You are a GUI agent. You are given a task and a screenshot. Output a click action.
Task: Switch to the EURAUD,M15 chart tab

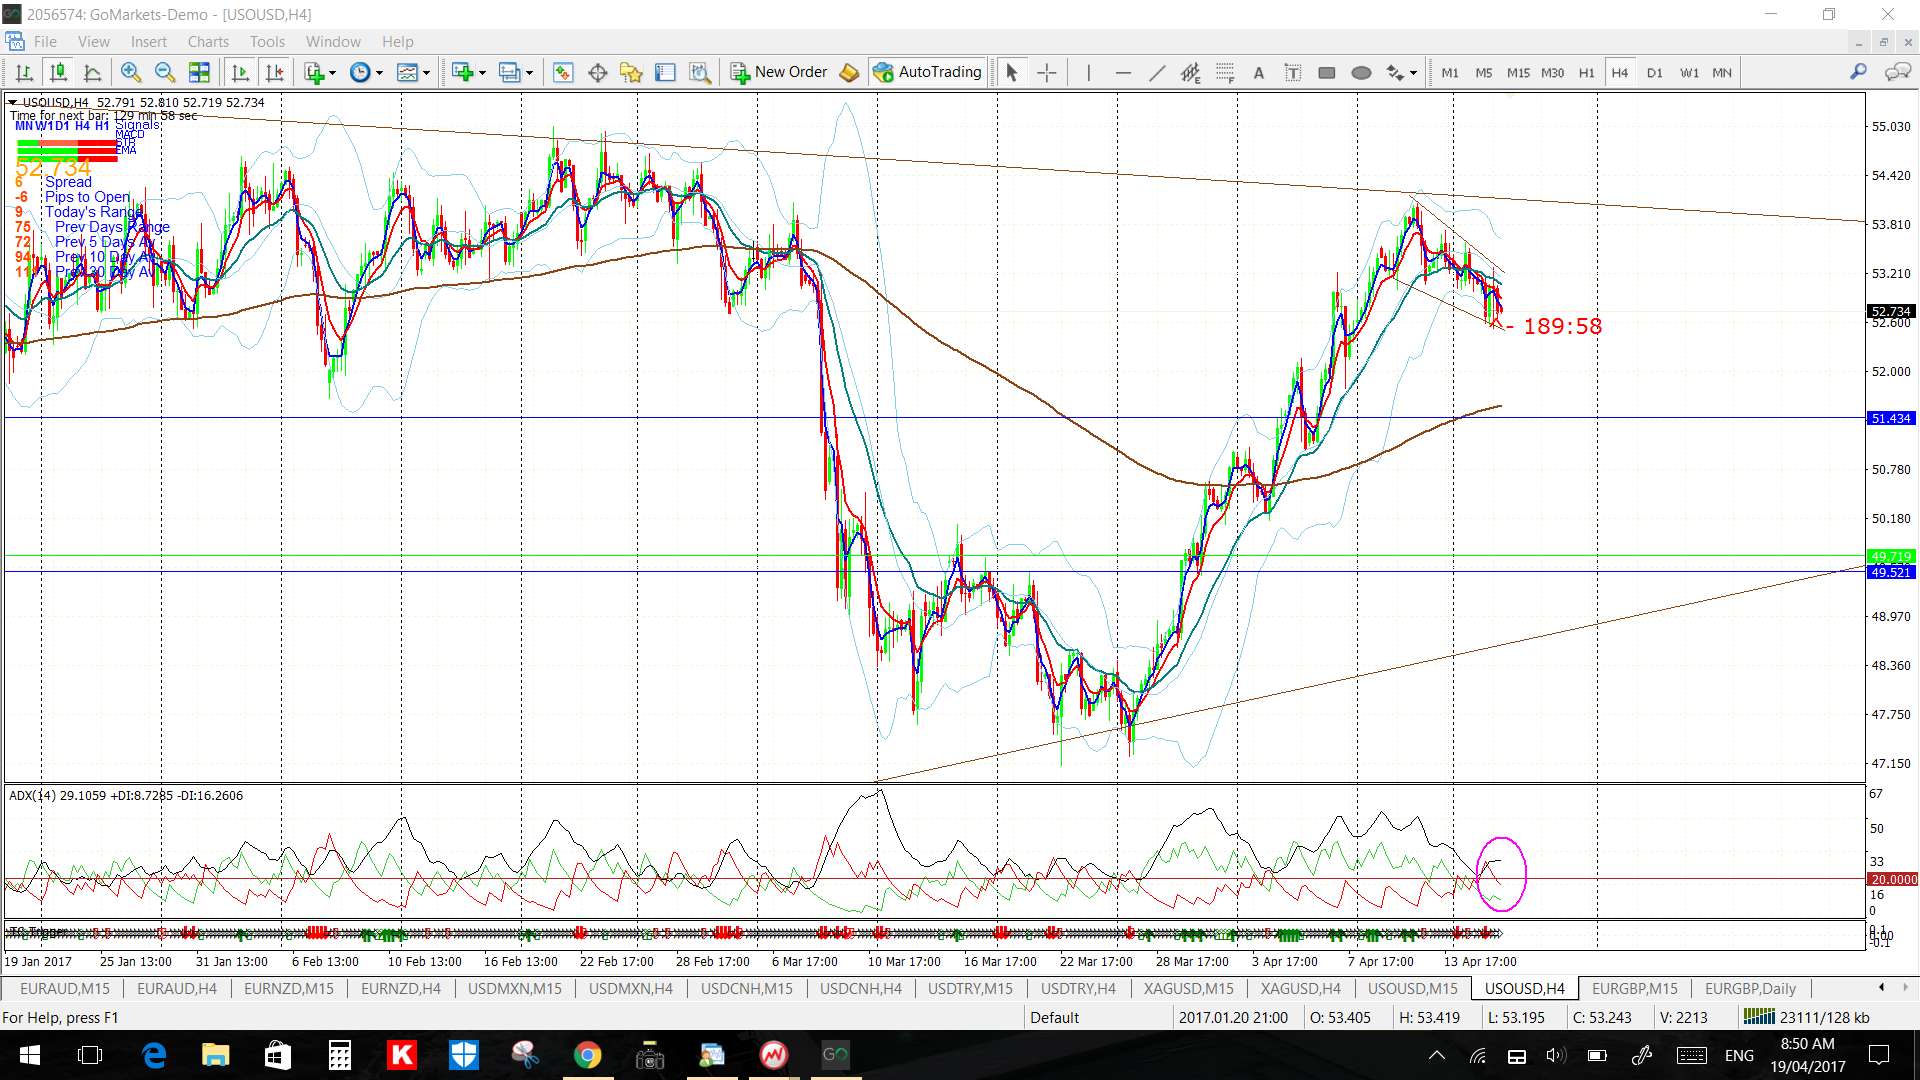[65, 988]
